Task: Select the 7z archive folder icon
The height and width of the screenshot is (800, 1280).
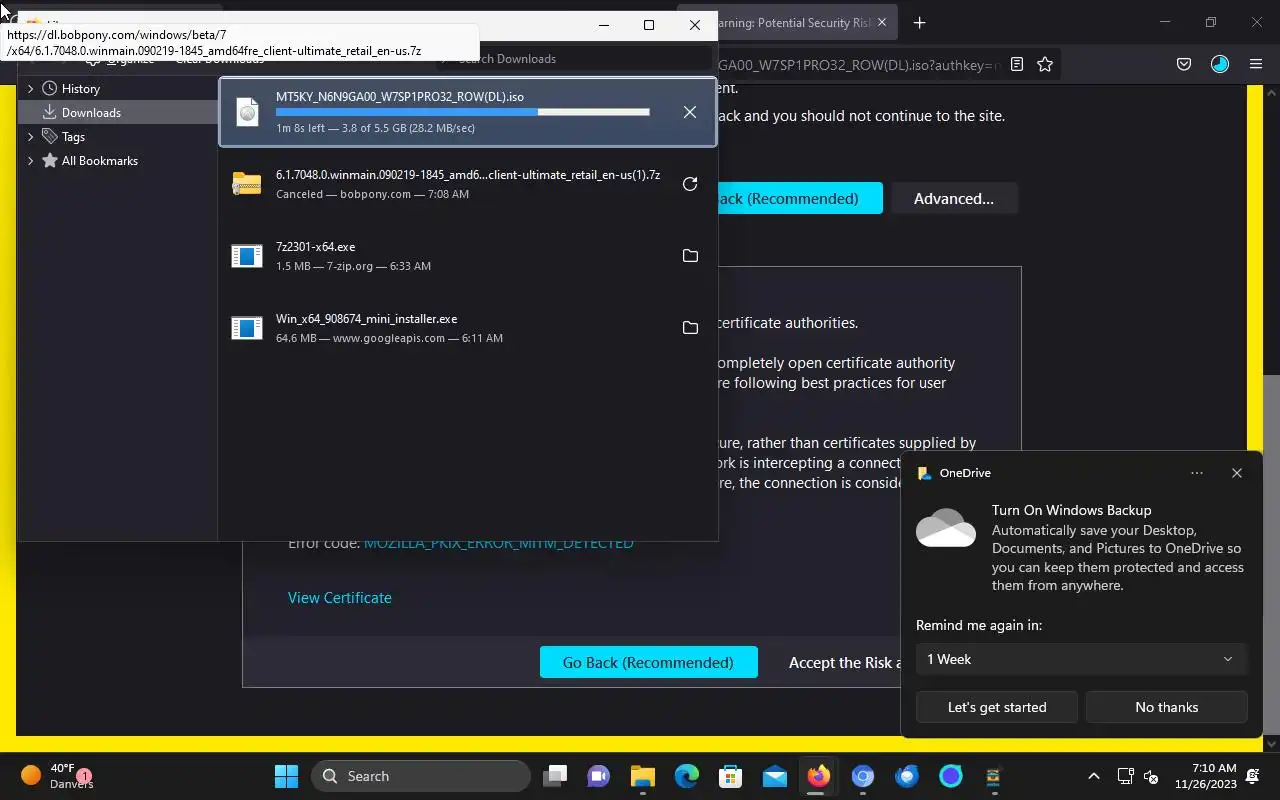Action: [247, 184]
